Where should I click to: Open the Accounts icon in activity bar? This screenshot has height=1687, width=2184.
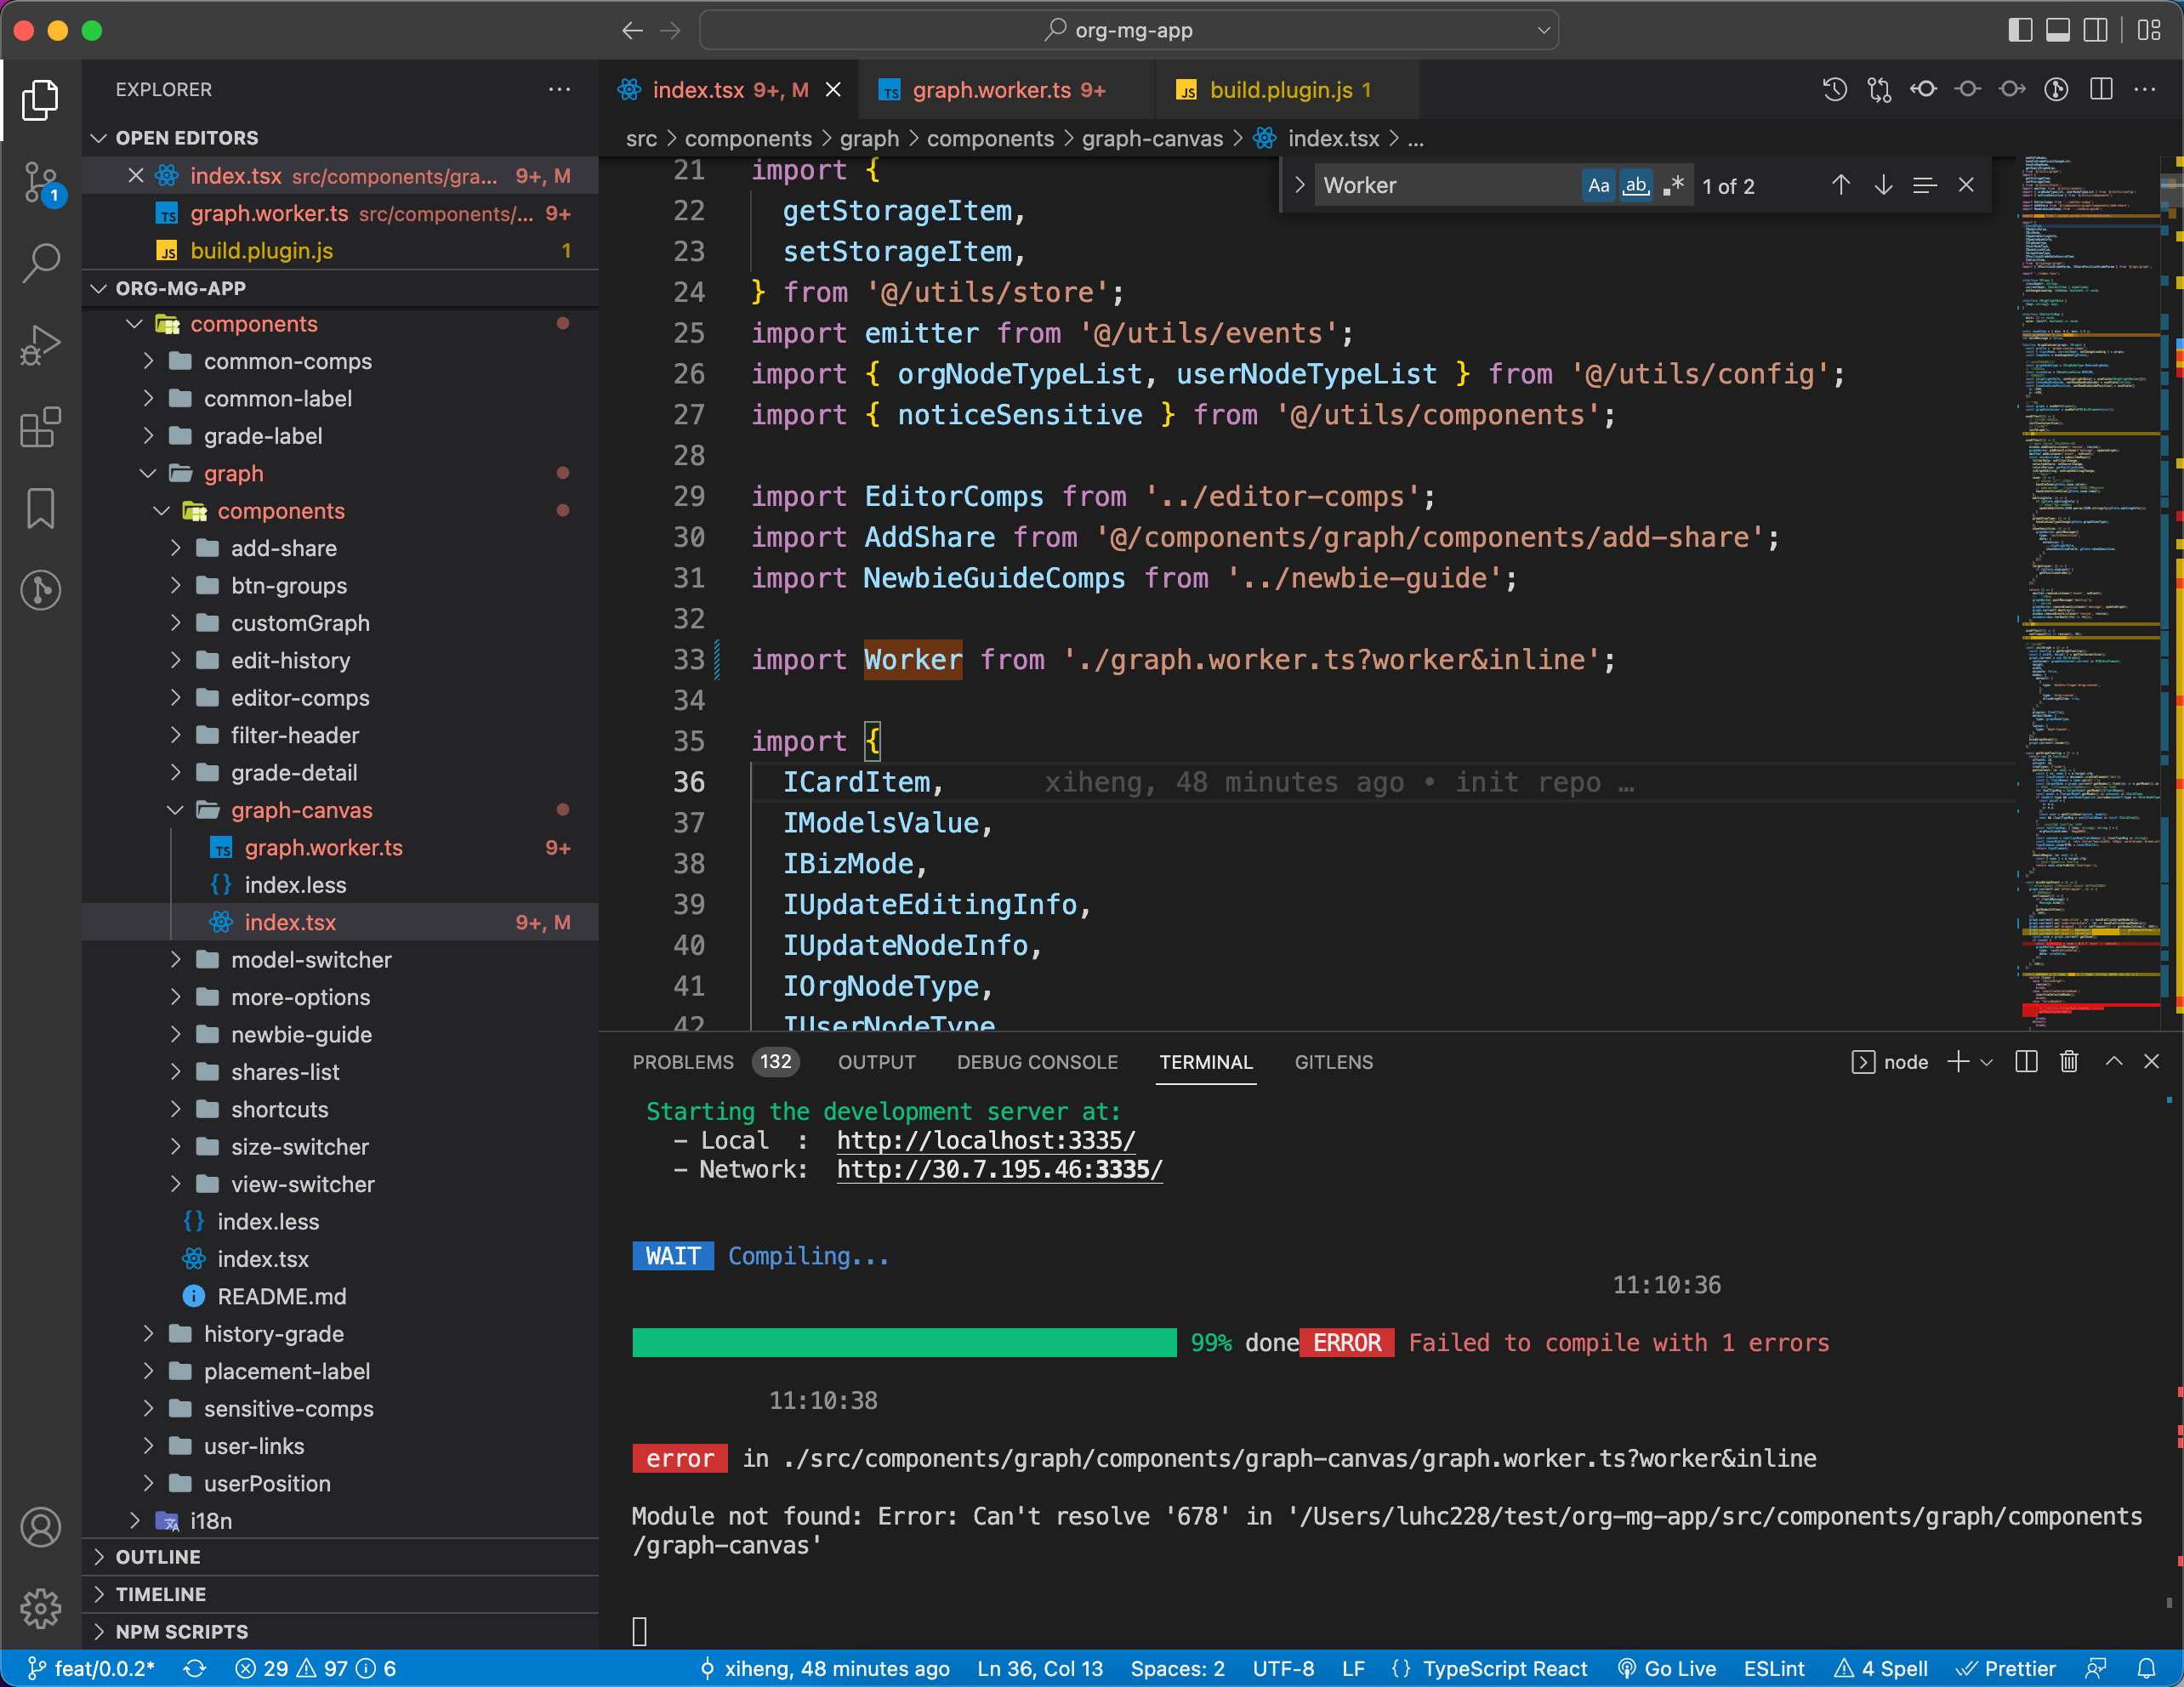coord(40,1527)
